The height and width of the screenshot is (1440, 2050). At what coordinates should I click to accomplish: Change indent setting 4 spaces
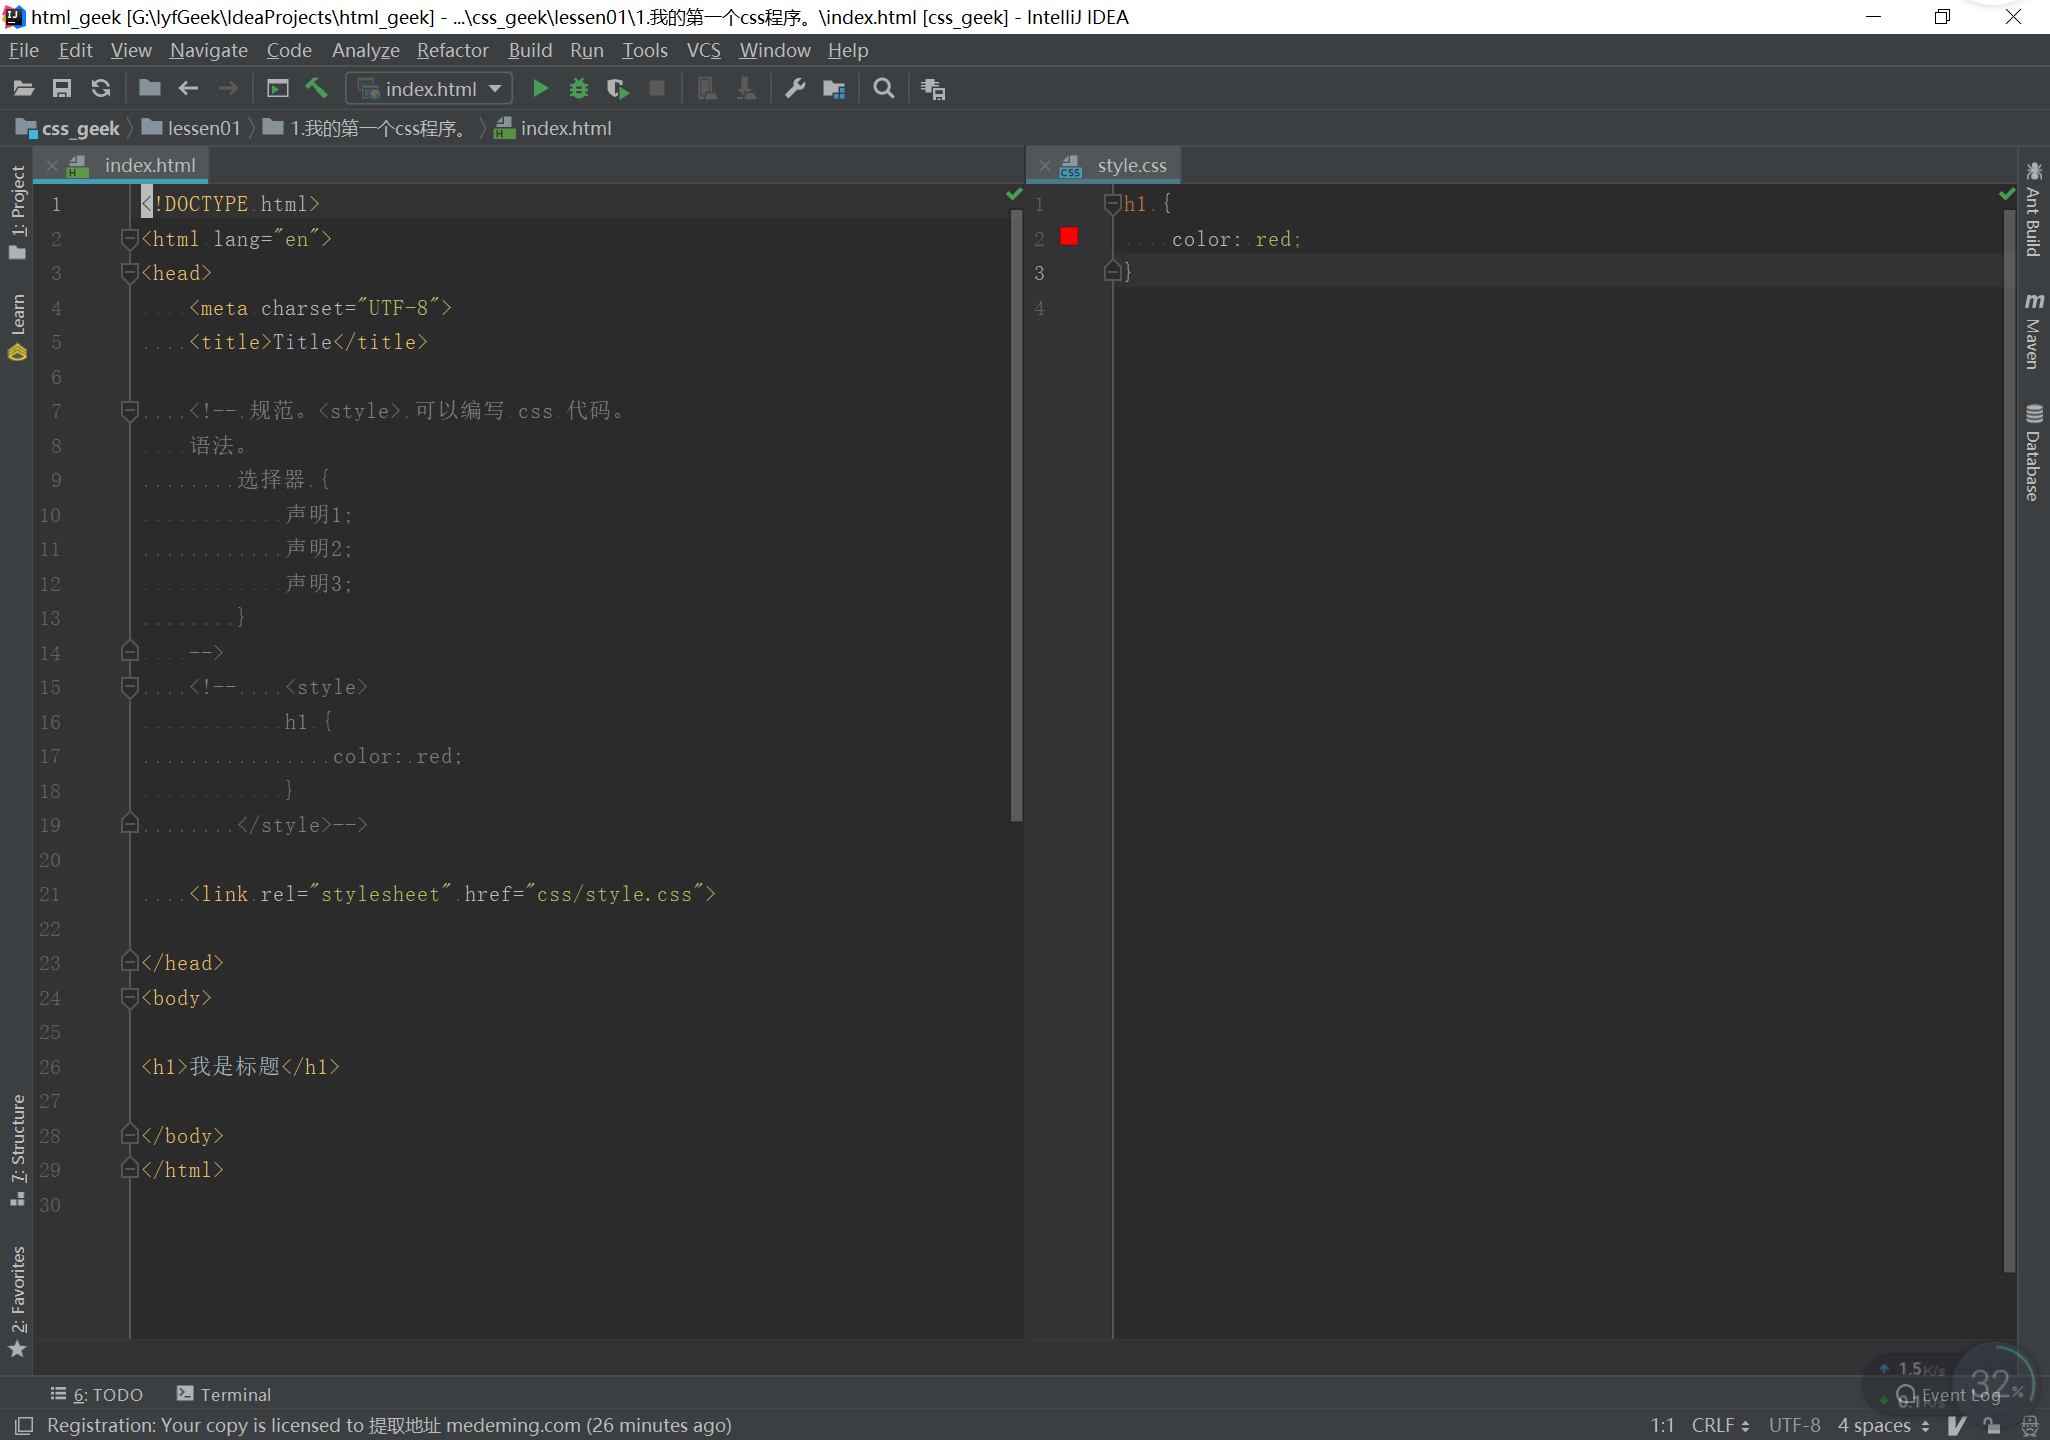[x=1883, y=1425]
